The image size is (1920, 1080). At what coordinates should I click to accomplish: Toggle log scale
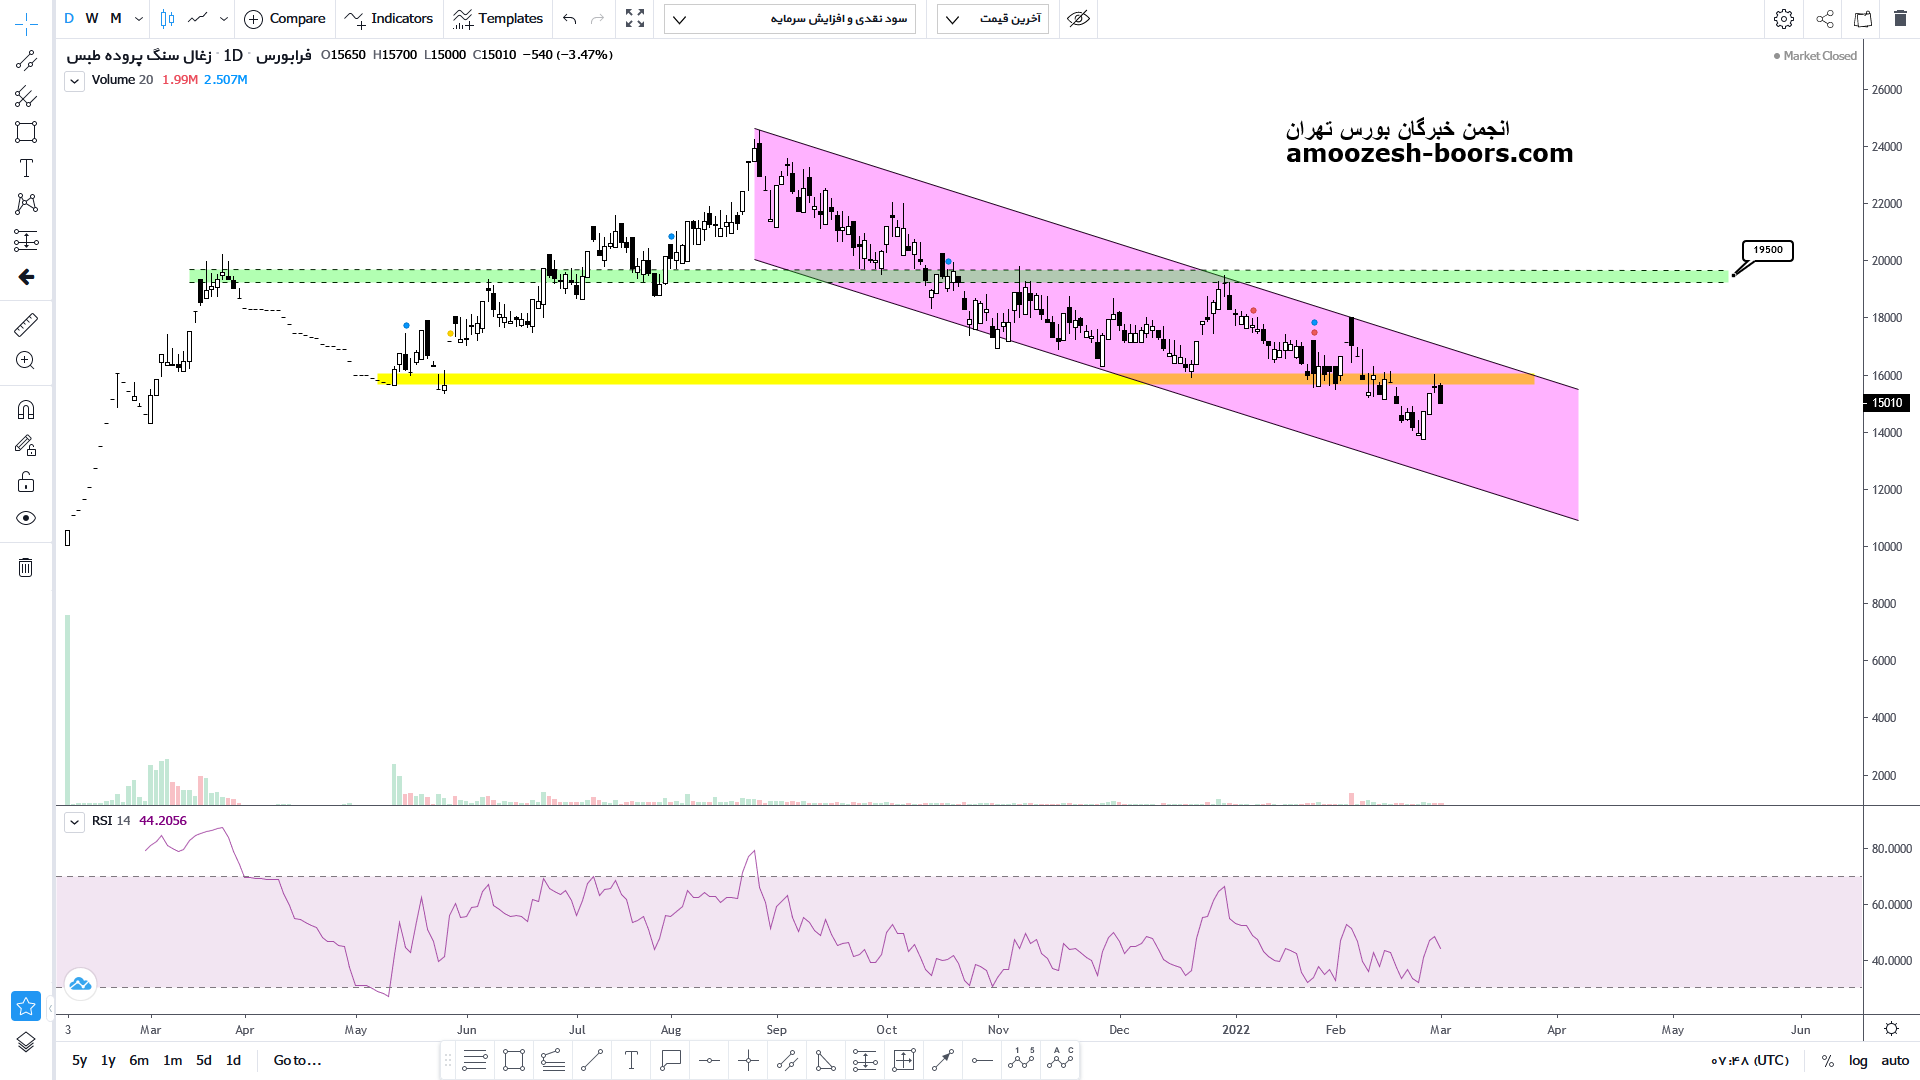tap(1858, 1060)
